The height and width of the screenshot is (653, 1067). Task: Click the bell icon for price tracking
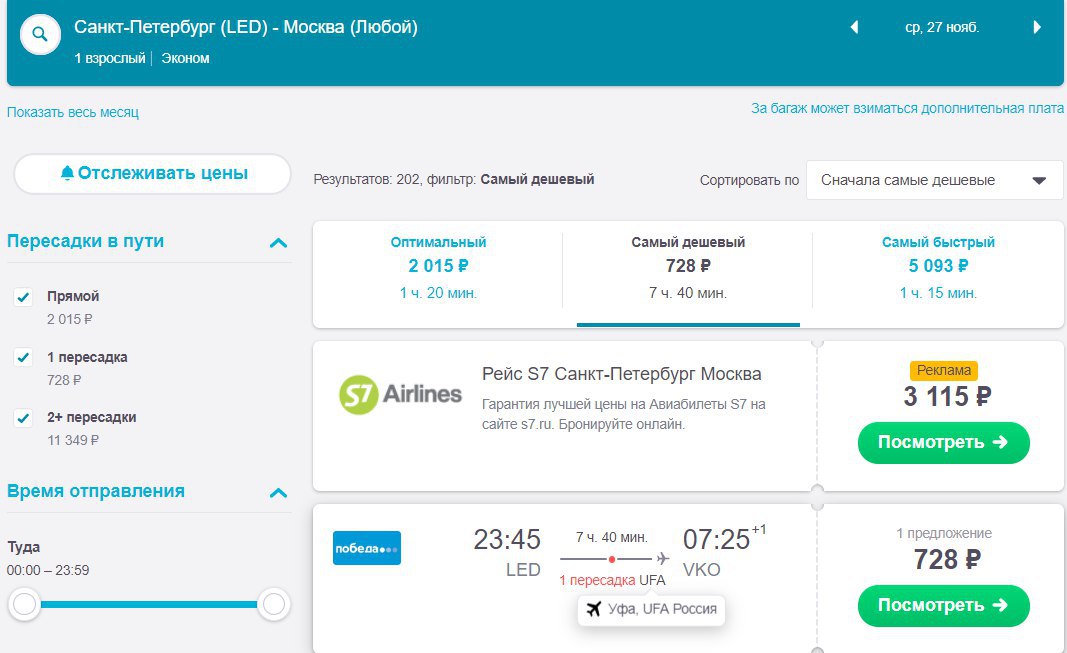67,173
